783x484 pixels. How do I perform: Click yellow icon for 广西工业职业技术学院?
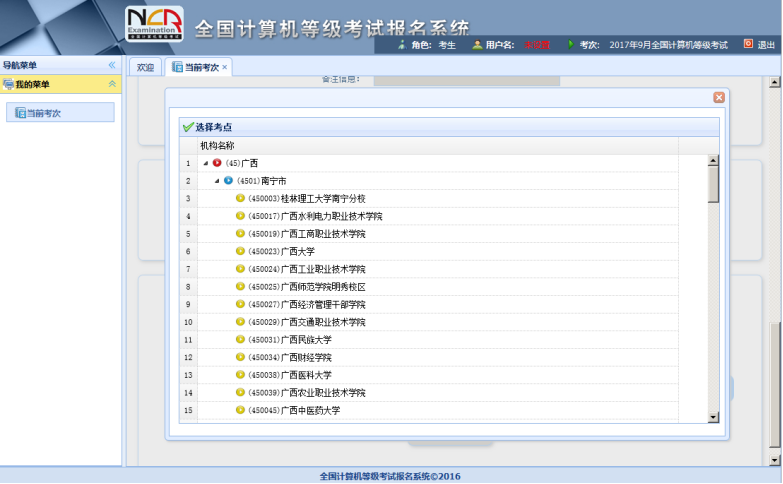(240, 269)
